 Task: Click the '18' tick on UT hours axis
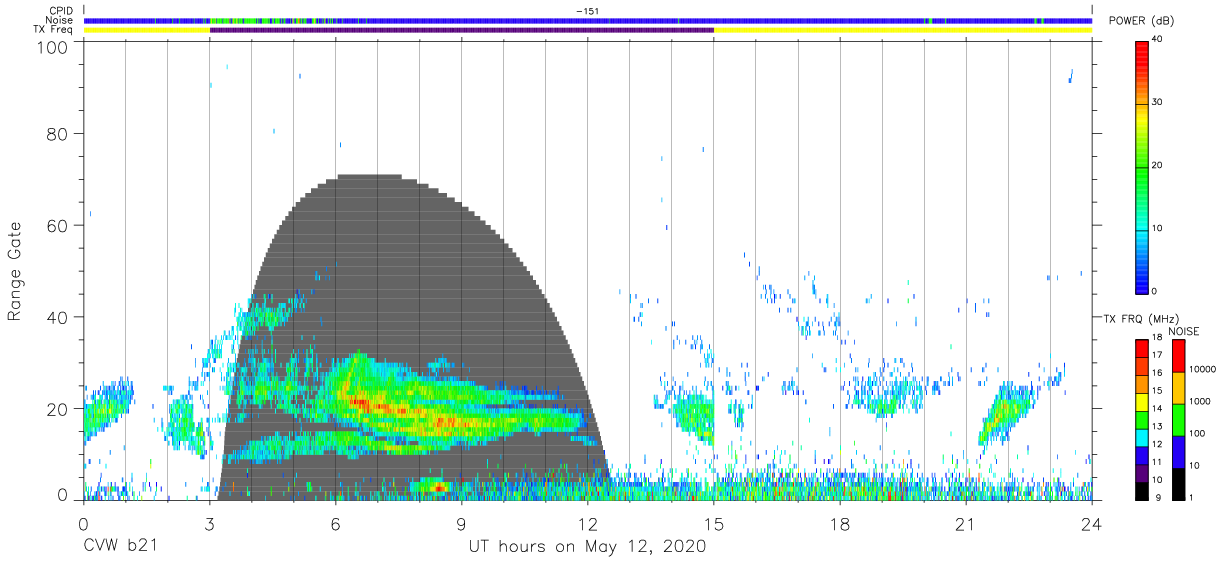[x=840, y=524]
